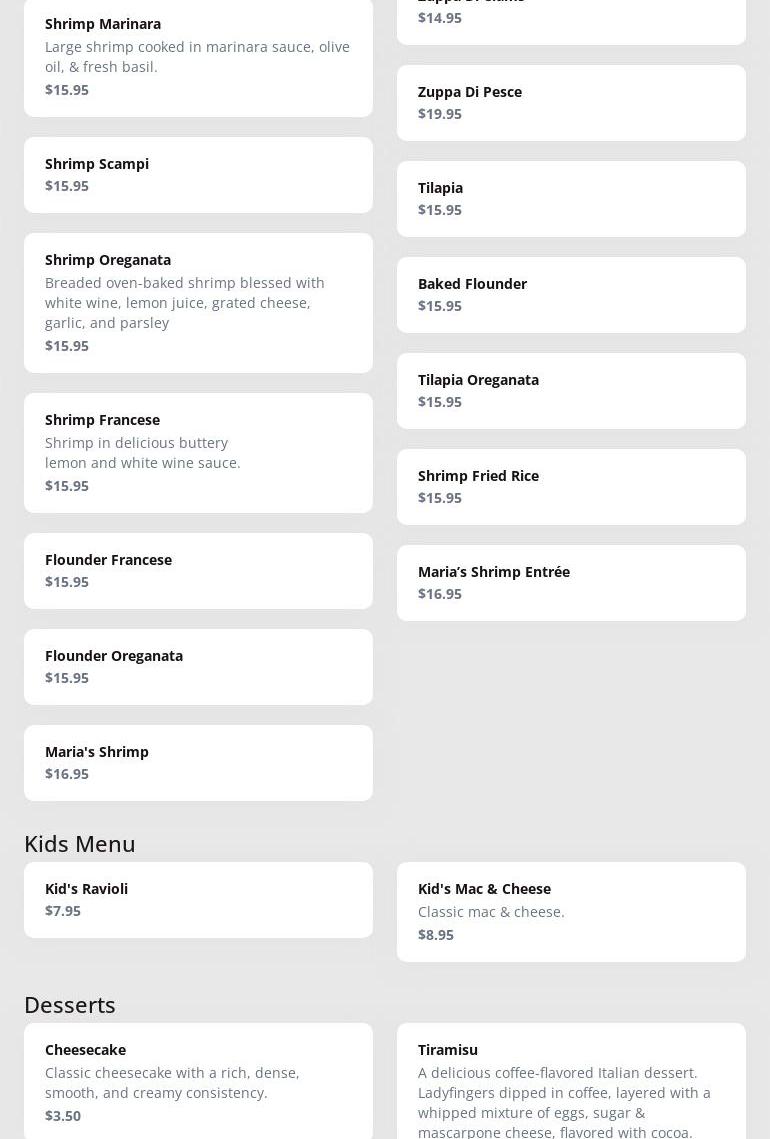The height and width of the screenshot is (1139, 770).
Task: Pick Kid's Ravioli from Kids Menu
Action: (x=198, y=899)
